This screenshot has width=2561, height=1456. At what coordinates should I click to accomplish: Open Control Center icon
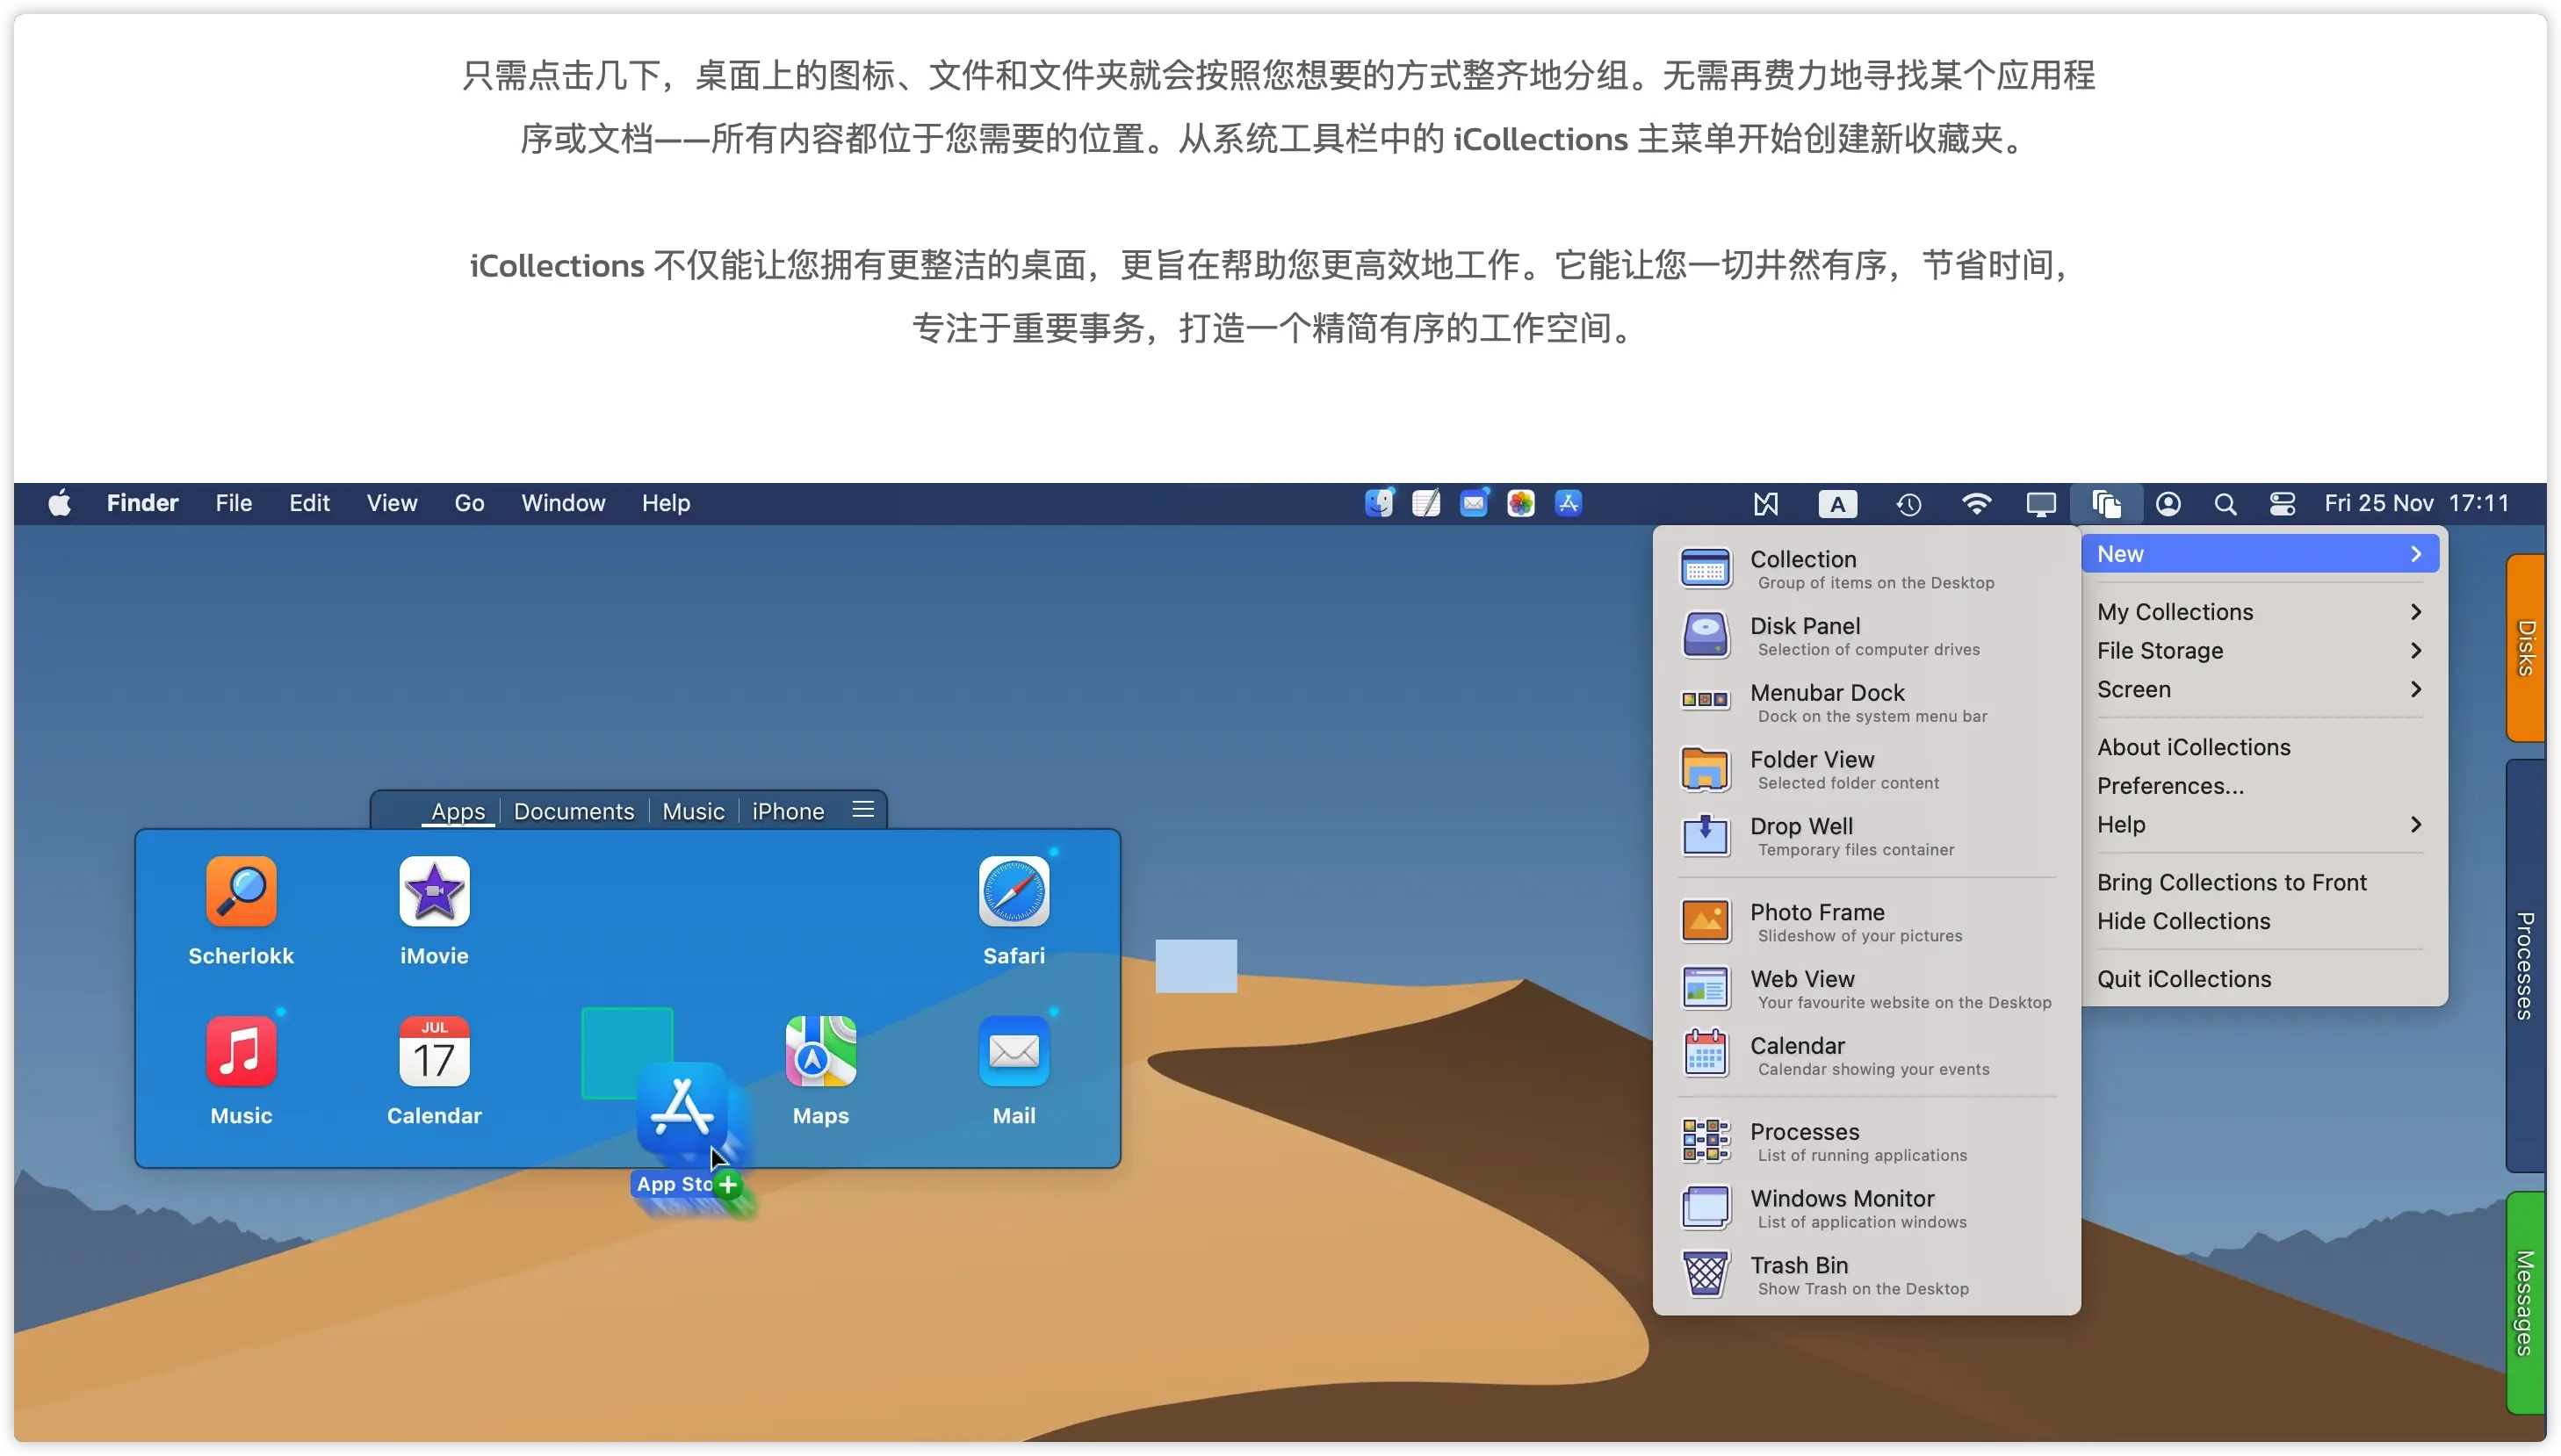[2281, 504]
